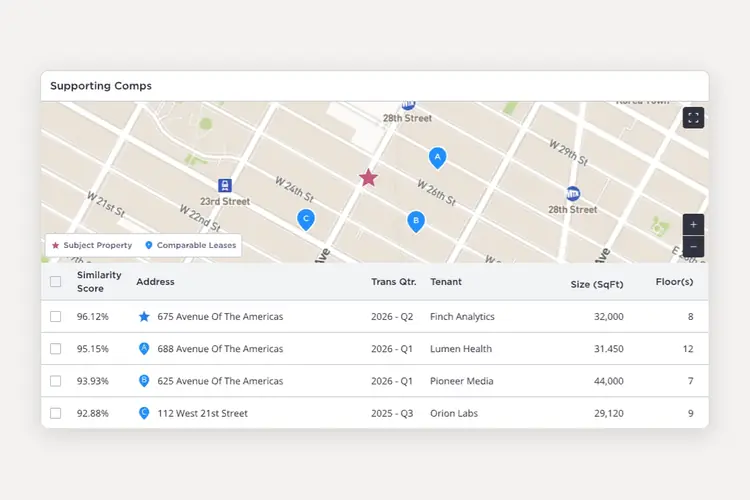Click the blue star icon beside 675 Avenue
750x500 pixels.
click(144, 316)
